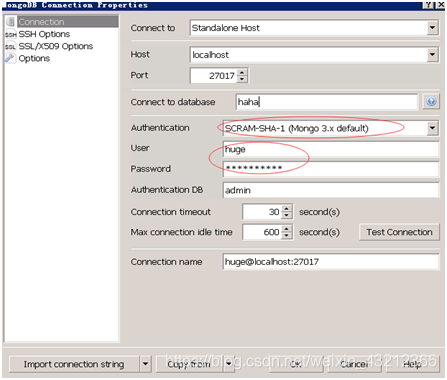Click the Standalone Host combo box text
This screenshot has height=380, width=447.
point(226,28)
